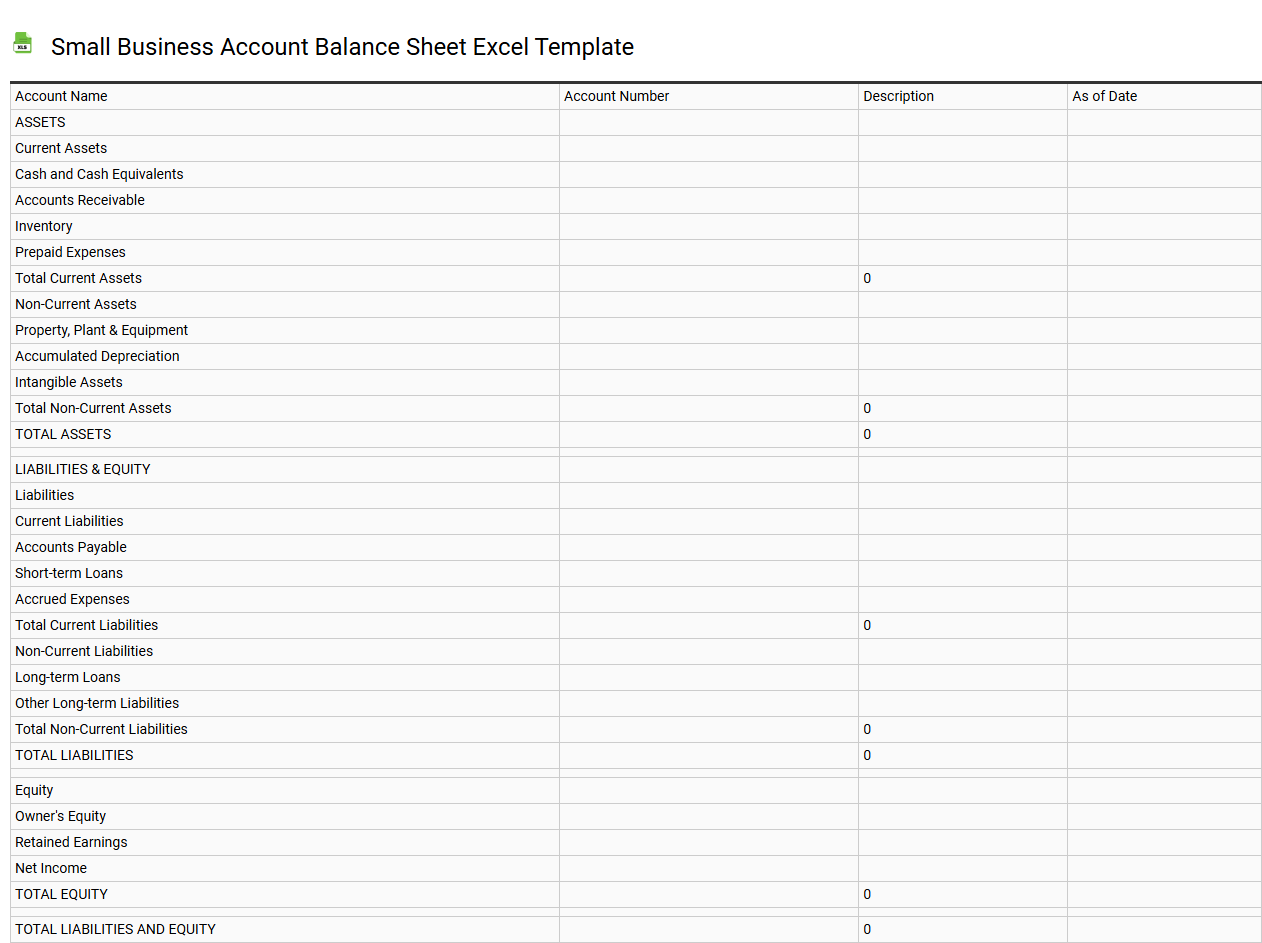This screenshot has width=1262, height=943.
Task: Select the Cash and Cash Equivalents cell
Action: [x=99, y=174]
